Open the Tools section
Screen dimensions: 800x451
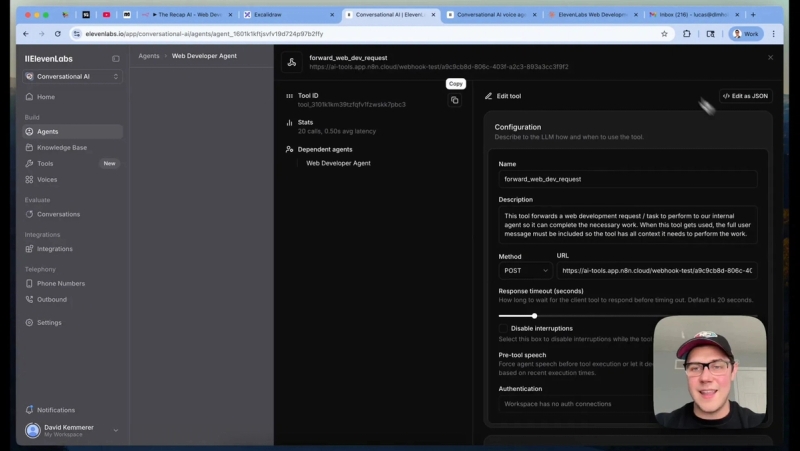[x=72, y=164]
